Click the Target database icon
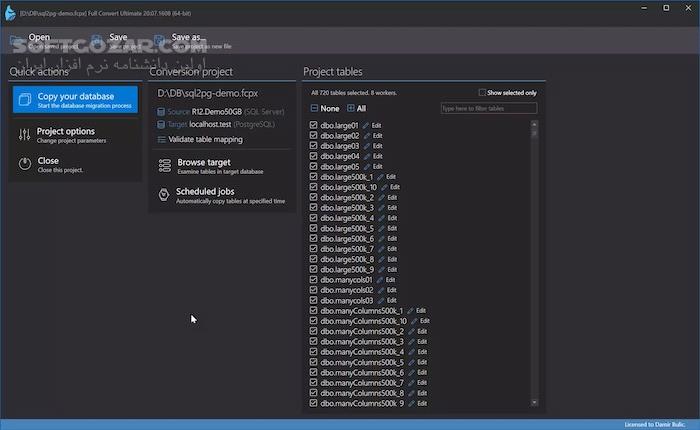The image size is (700, 430). (161, 125)
